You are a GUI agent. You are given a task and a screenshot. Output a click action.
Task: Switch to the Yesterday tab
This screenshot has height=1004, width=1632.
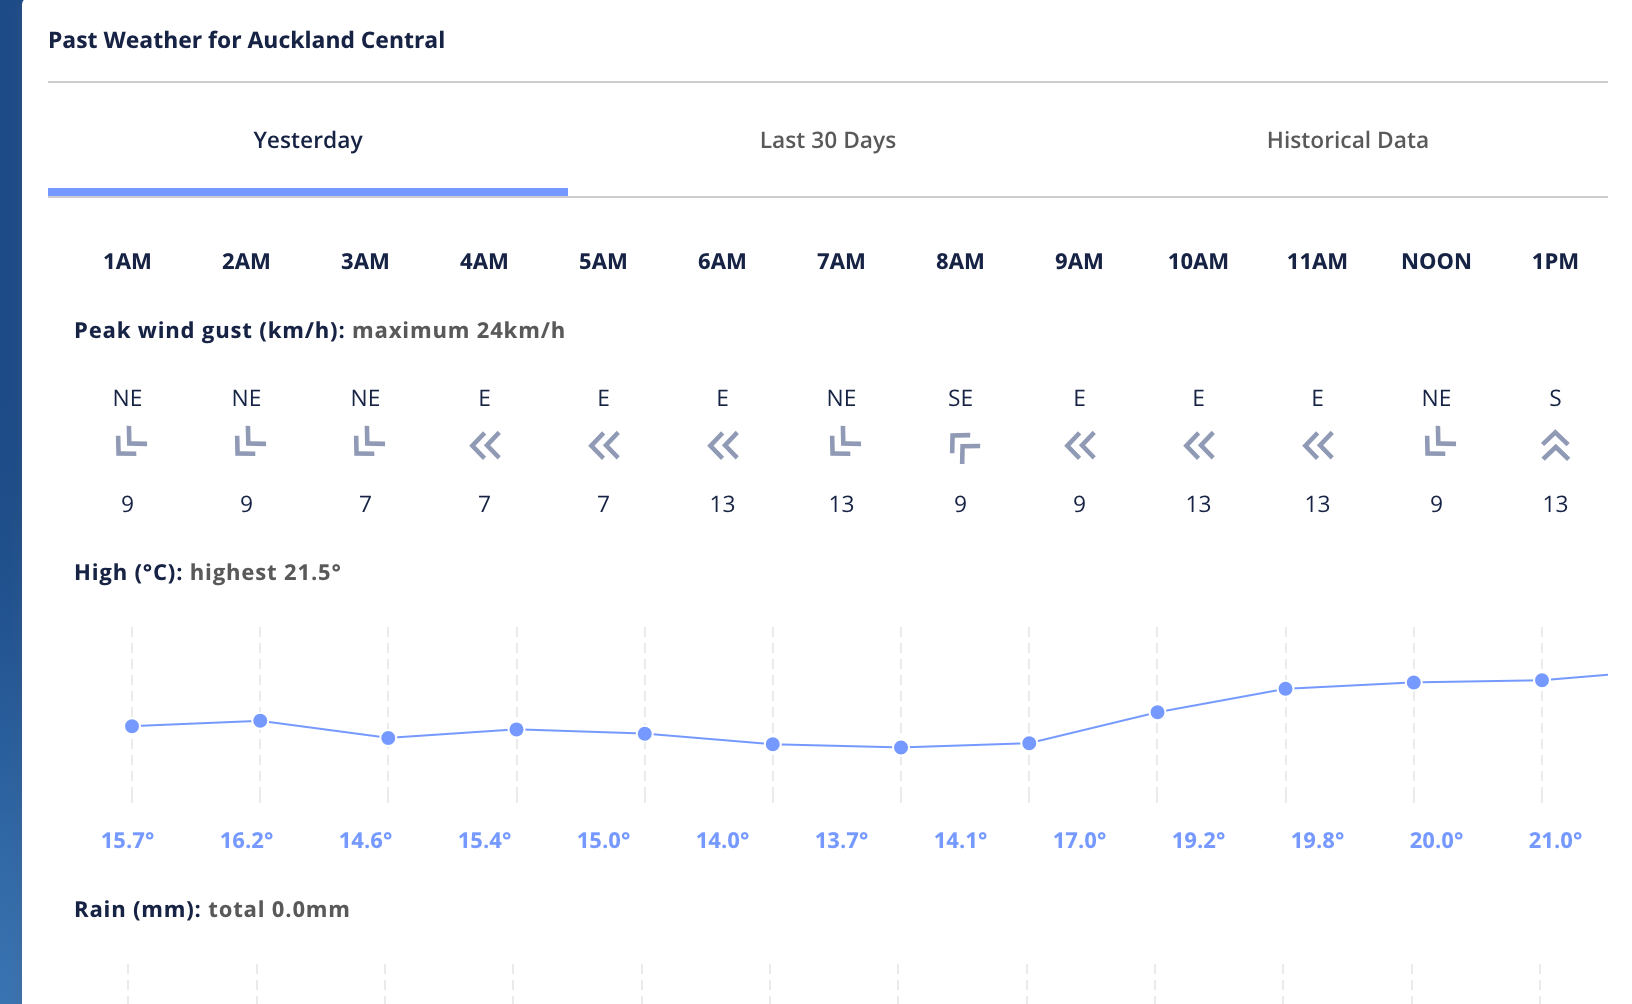tap(308, 141)
